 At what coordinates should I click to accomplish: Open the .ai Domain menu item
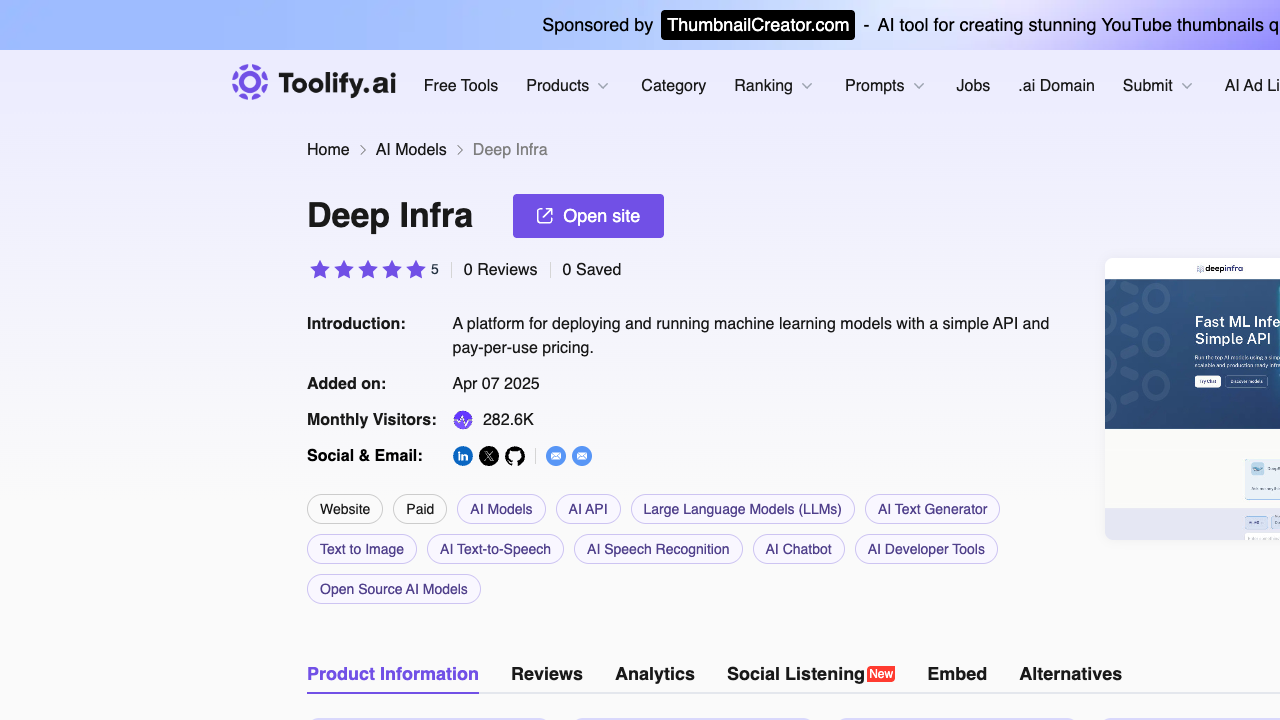click(x=1056, y=86)
